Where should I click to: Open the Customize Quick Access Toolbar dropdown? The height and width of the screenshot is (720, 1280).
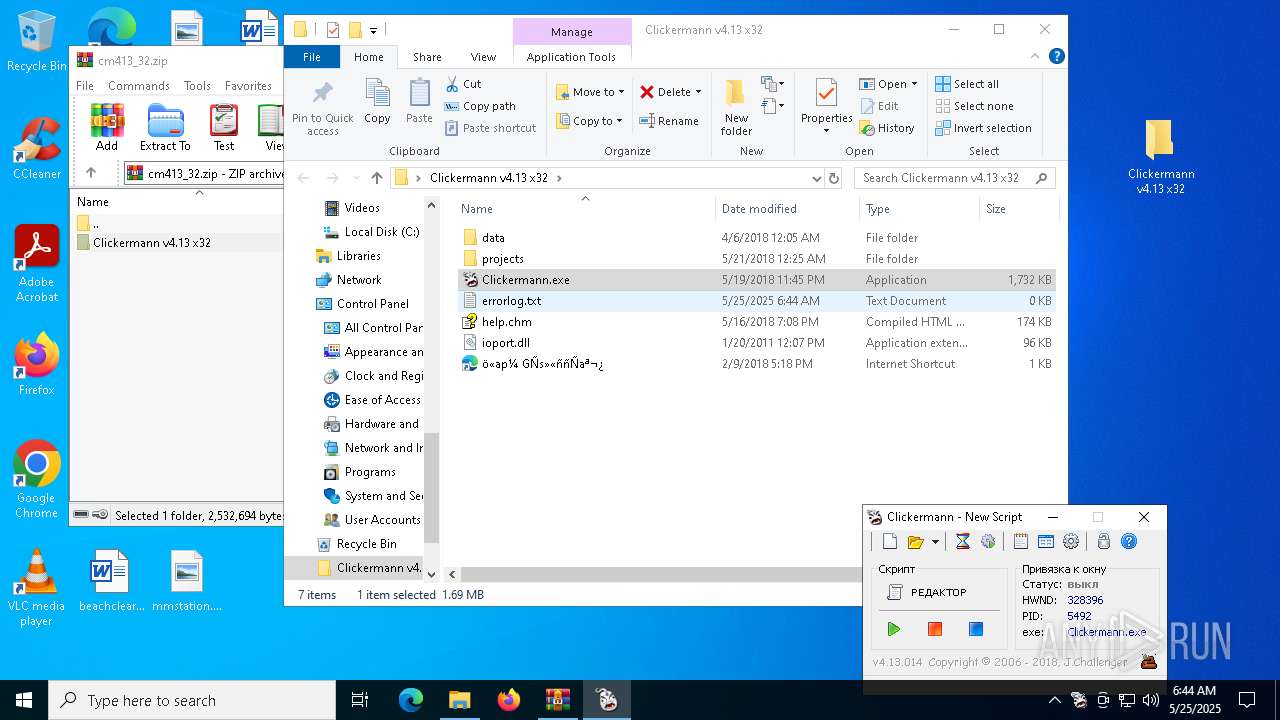click(x=373, y=31)
